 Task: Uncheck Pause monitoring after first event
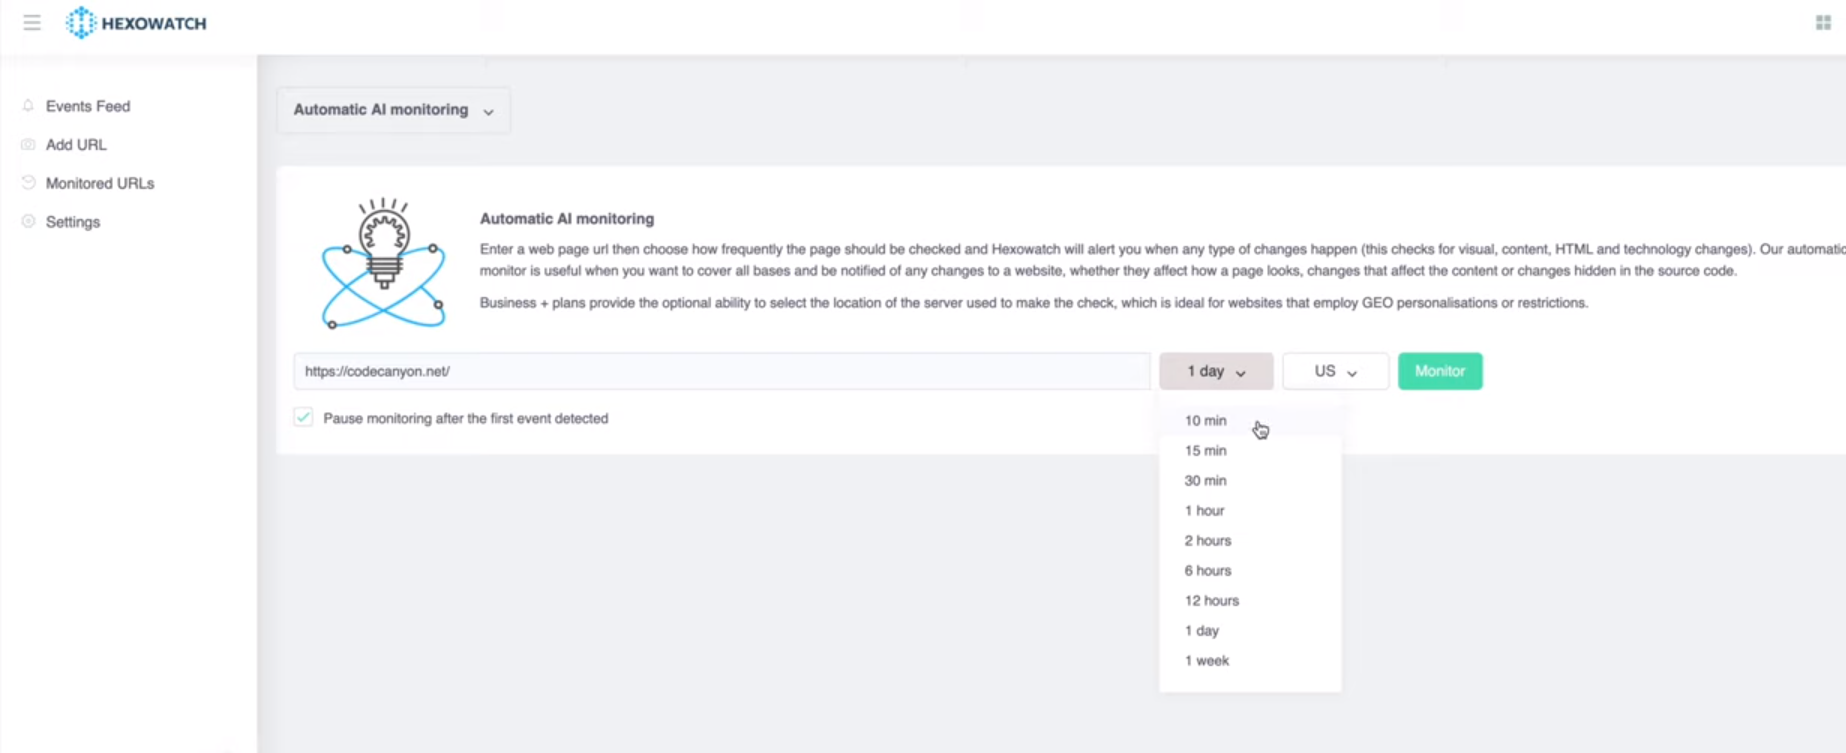(x=304, y=418)
